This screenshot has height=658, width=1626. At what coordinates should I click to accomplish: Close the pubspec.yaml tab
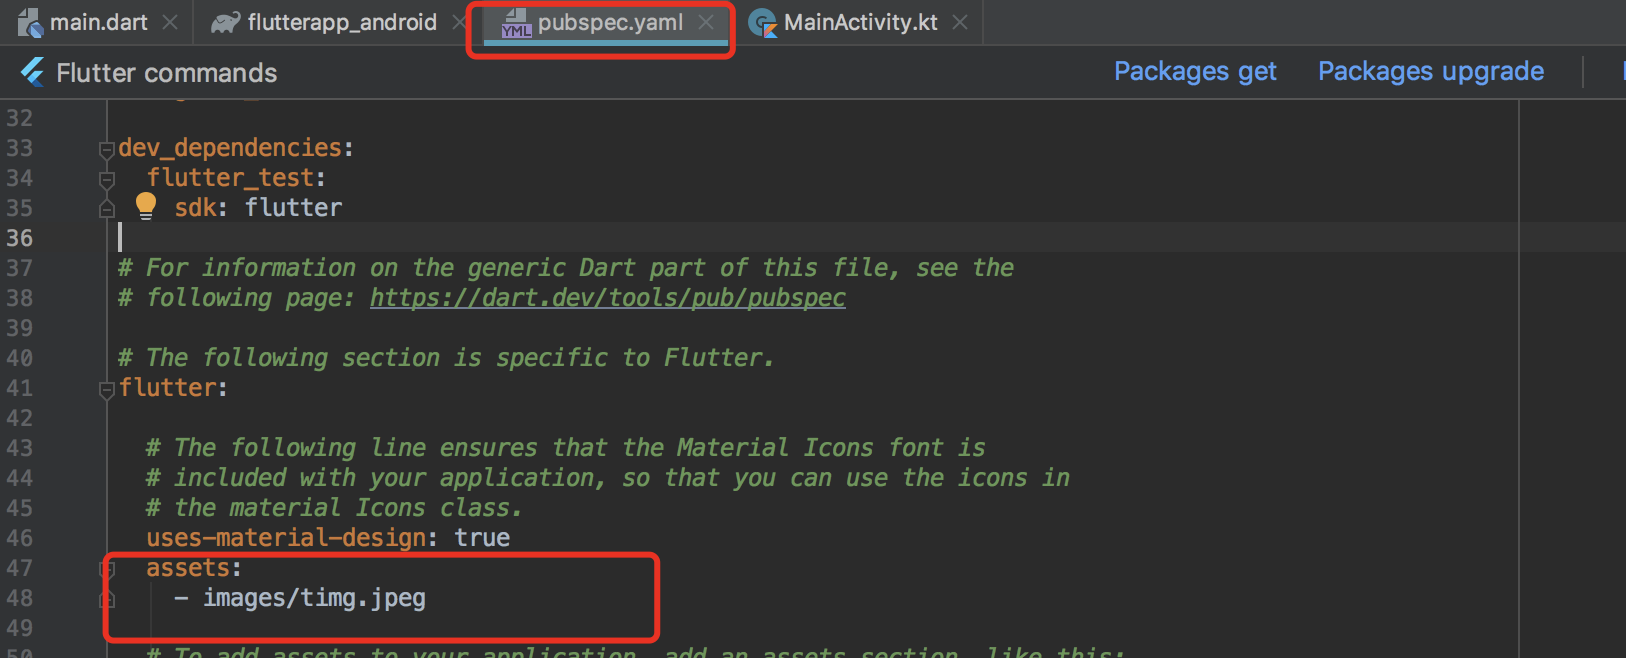706,22
